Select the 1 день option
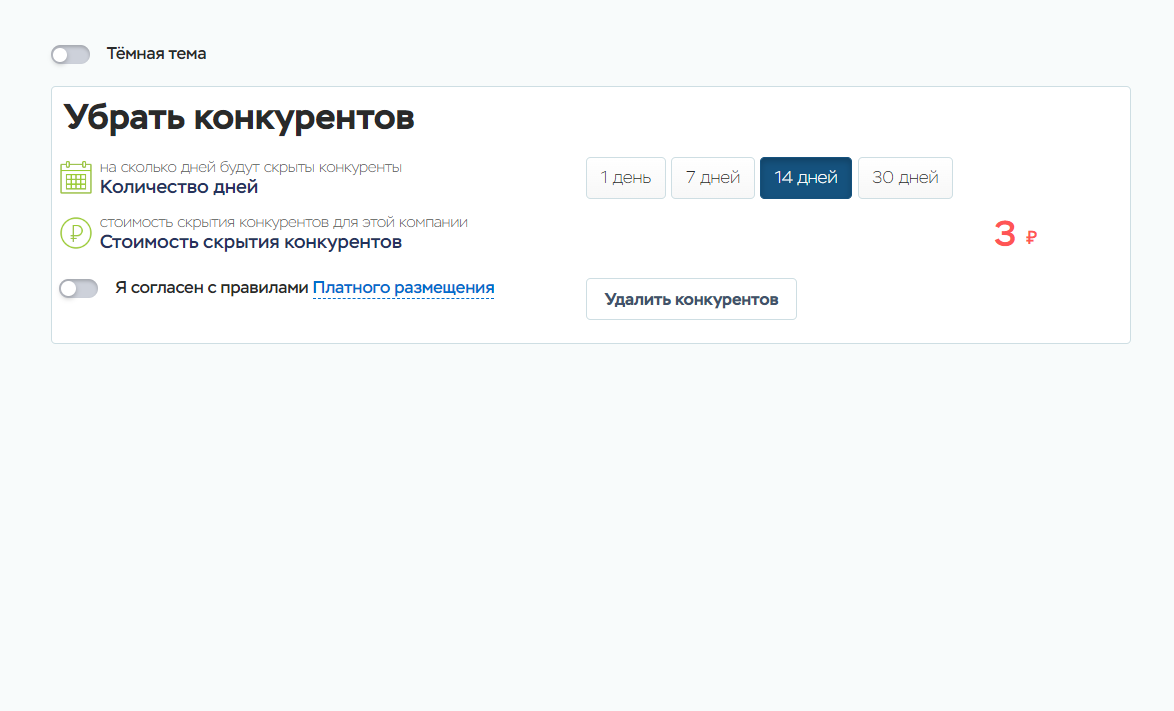 625,178
